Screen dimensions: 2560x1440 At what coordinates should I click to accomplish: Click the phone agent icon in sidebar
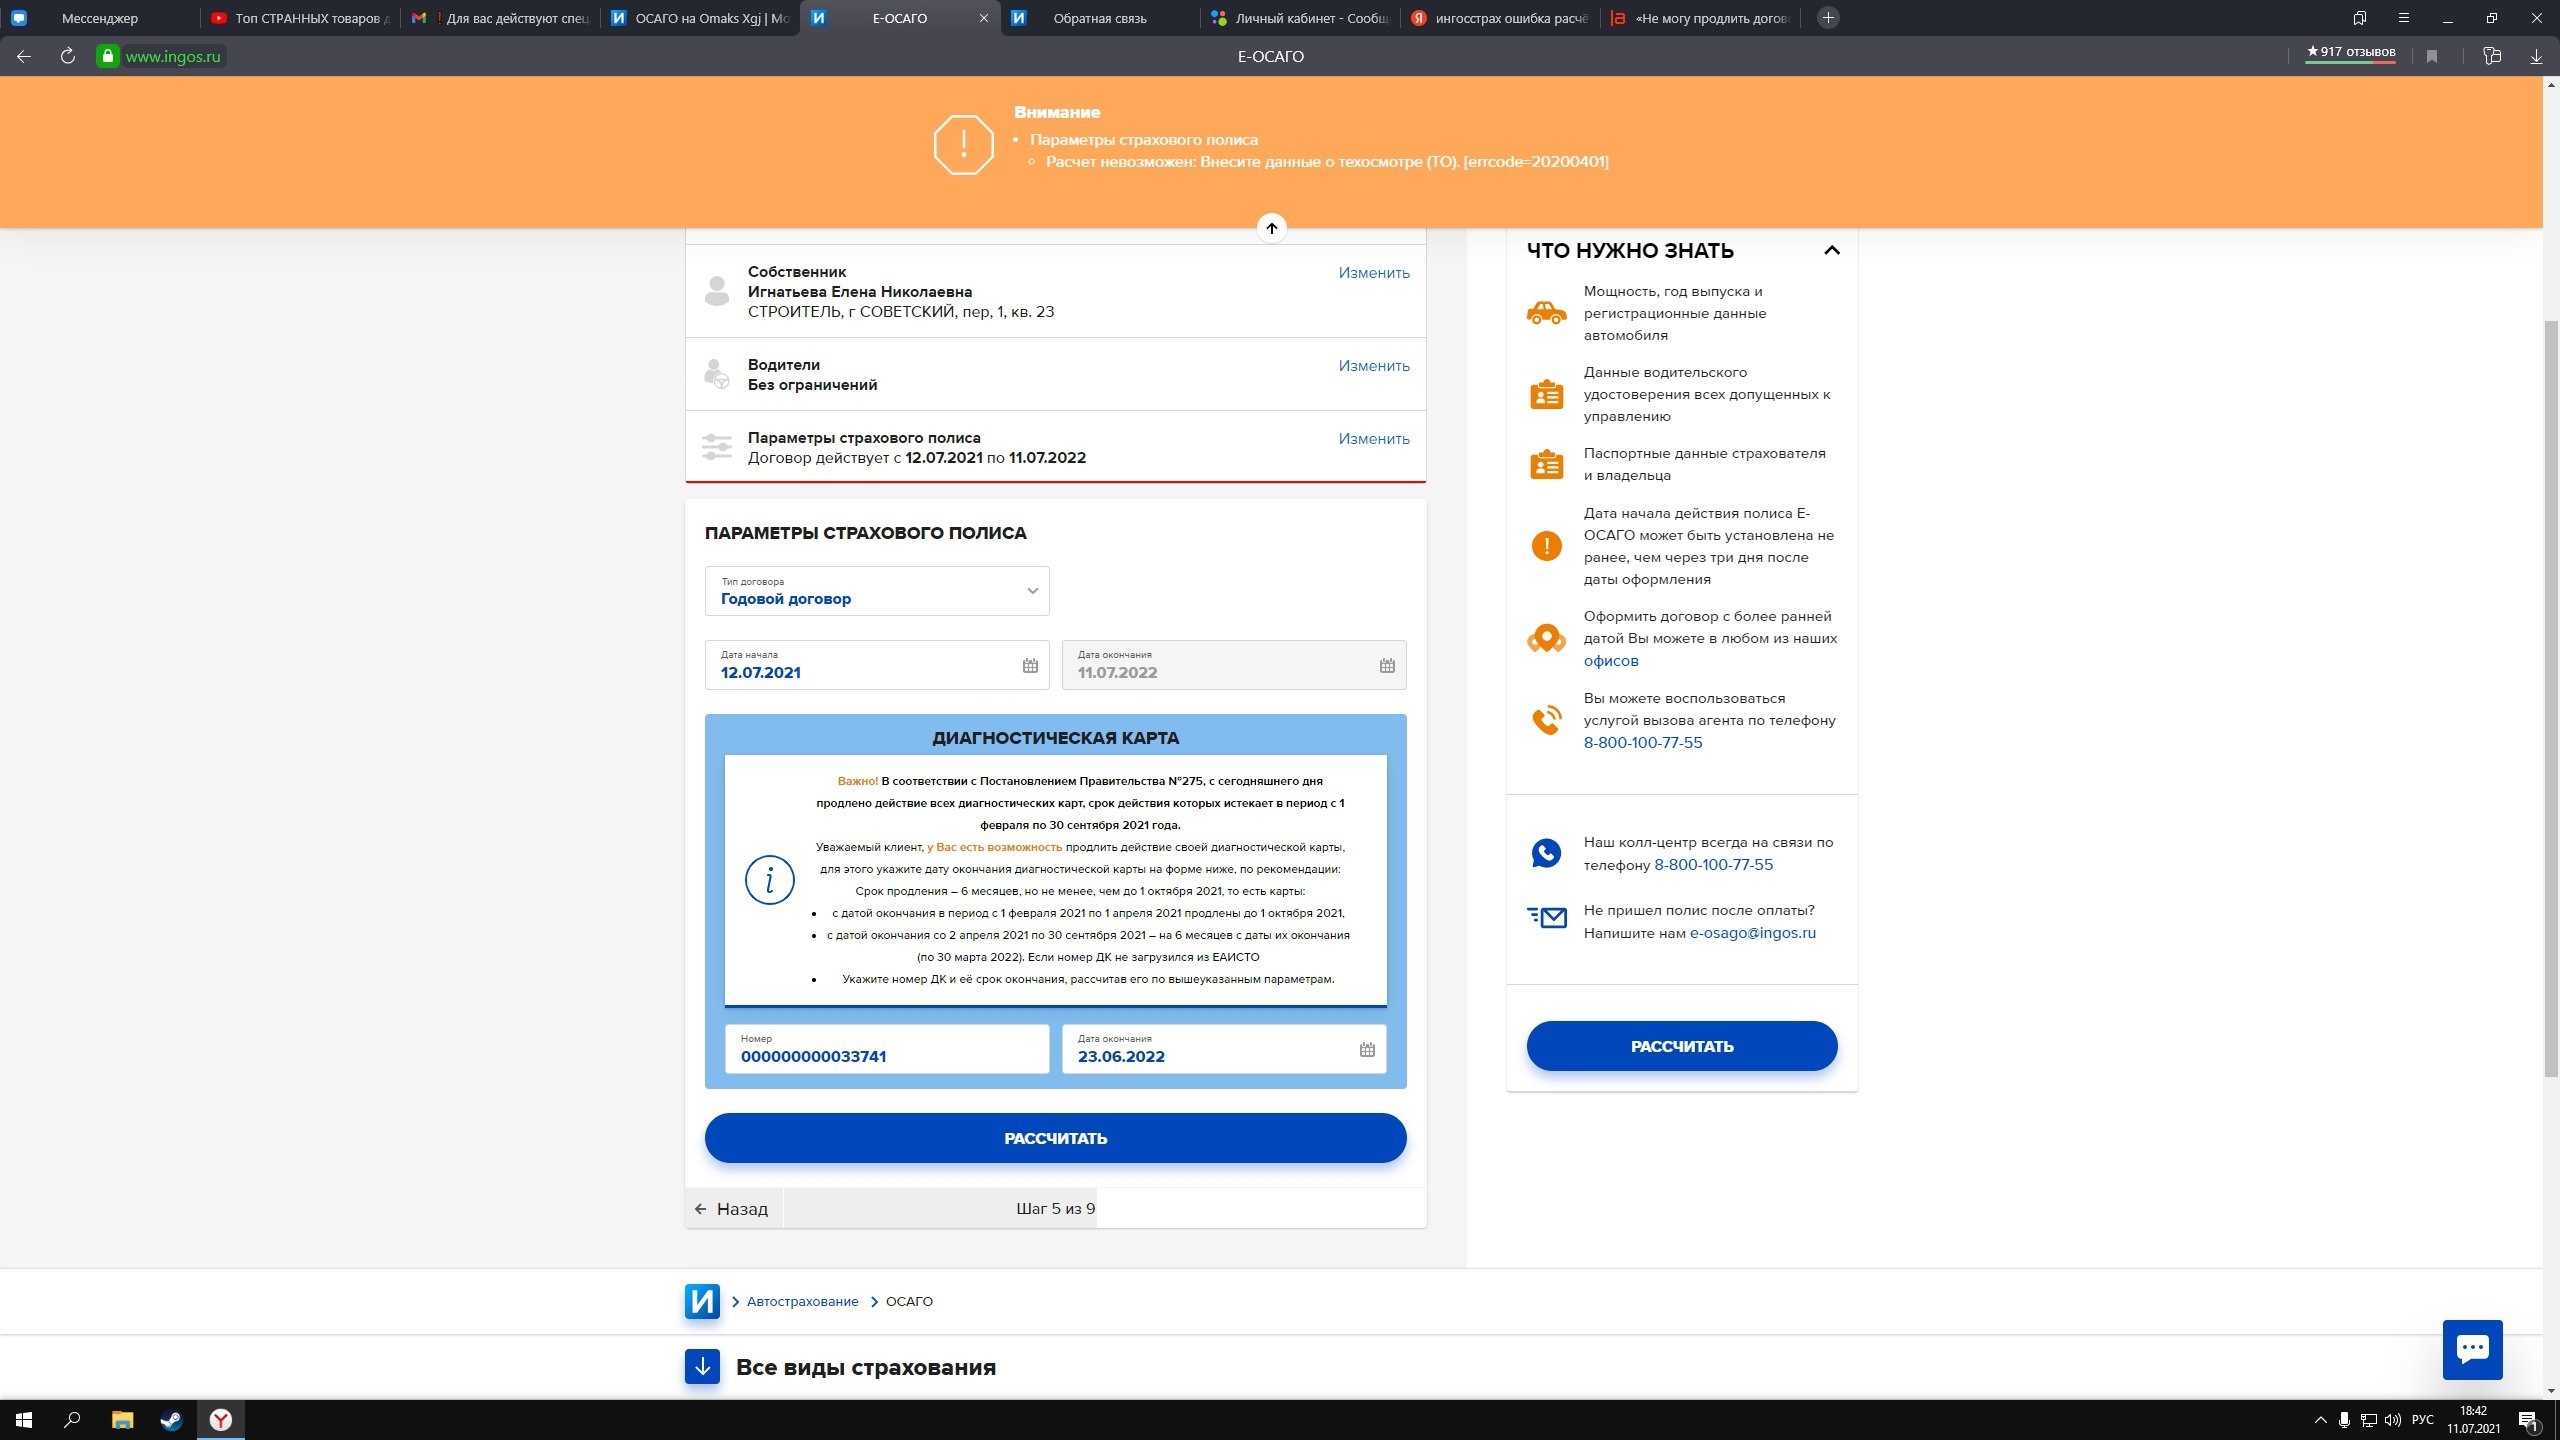(x=1546, y=720)
